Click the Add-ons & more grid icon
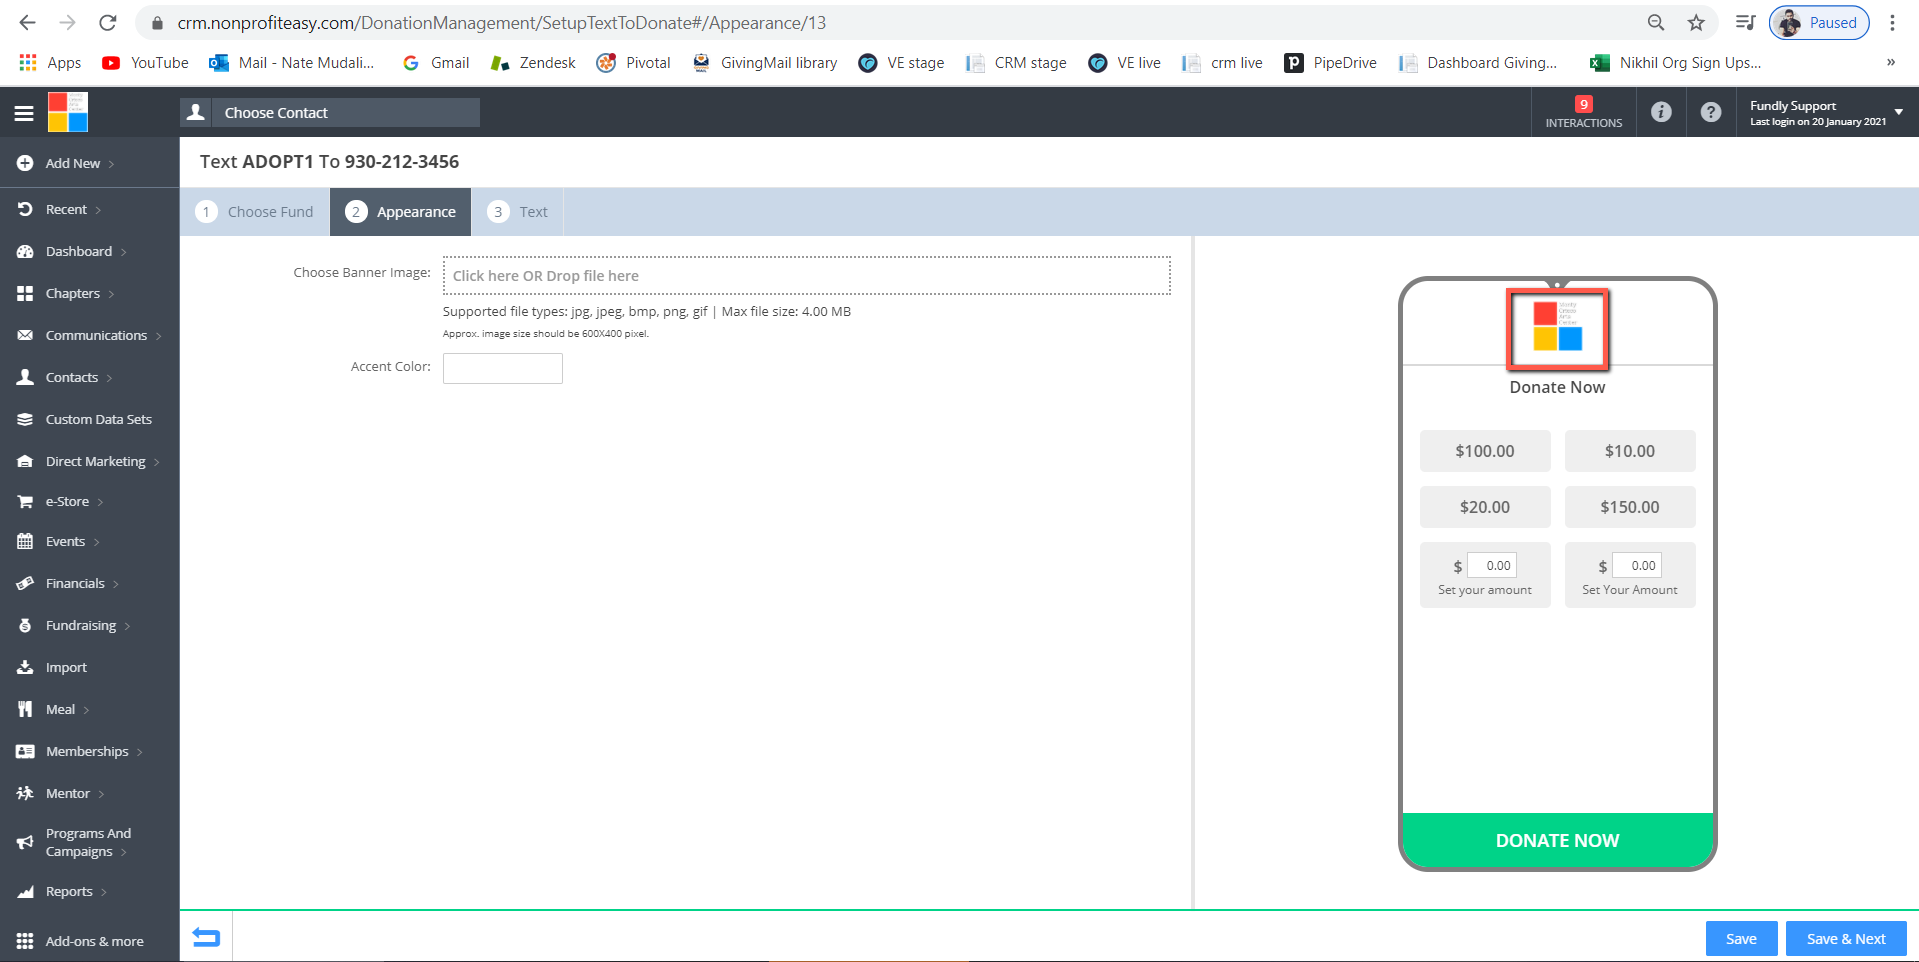Image resolution: width=1919 pixels, height=962 pixels. point(25,941)
